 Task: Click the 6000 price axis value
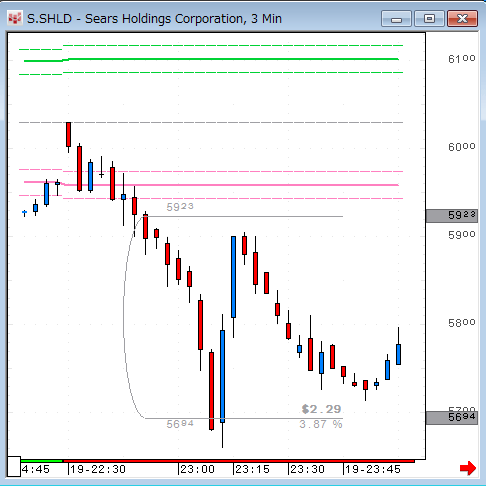(x=462, y=147)
